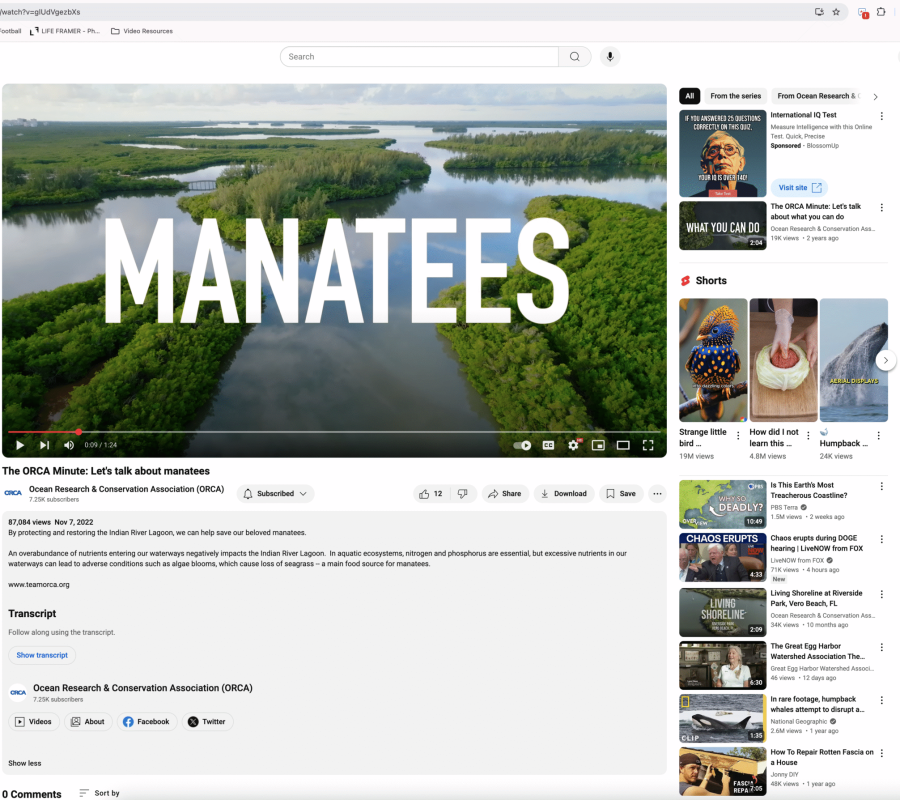Click Show less under the description

(x=25, y=763)
